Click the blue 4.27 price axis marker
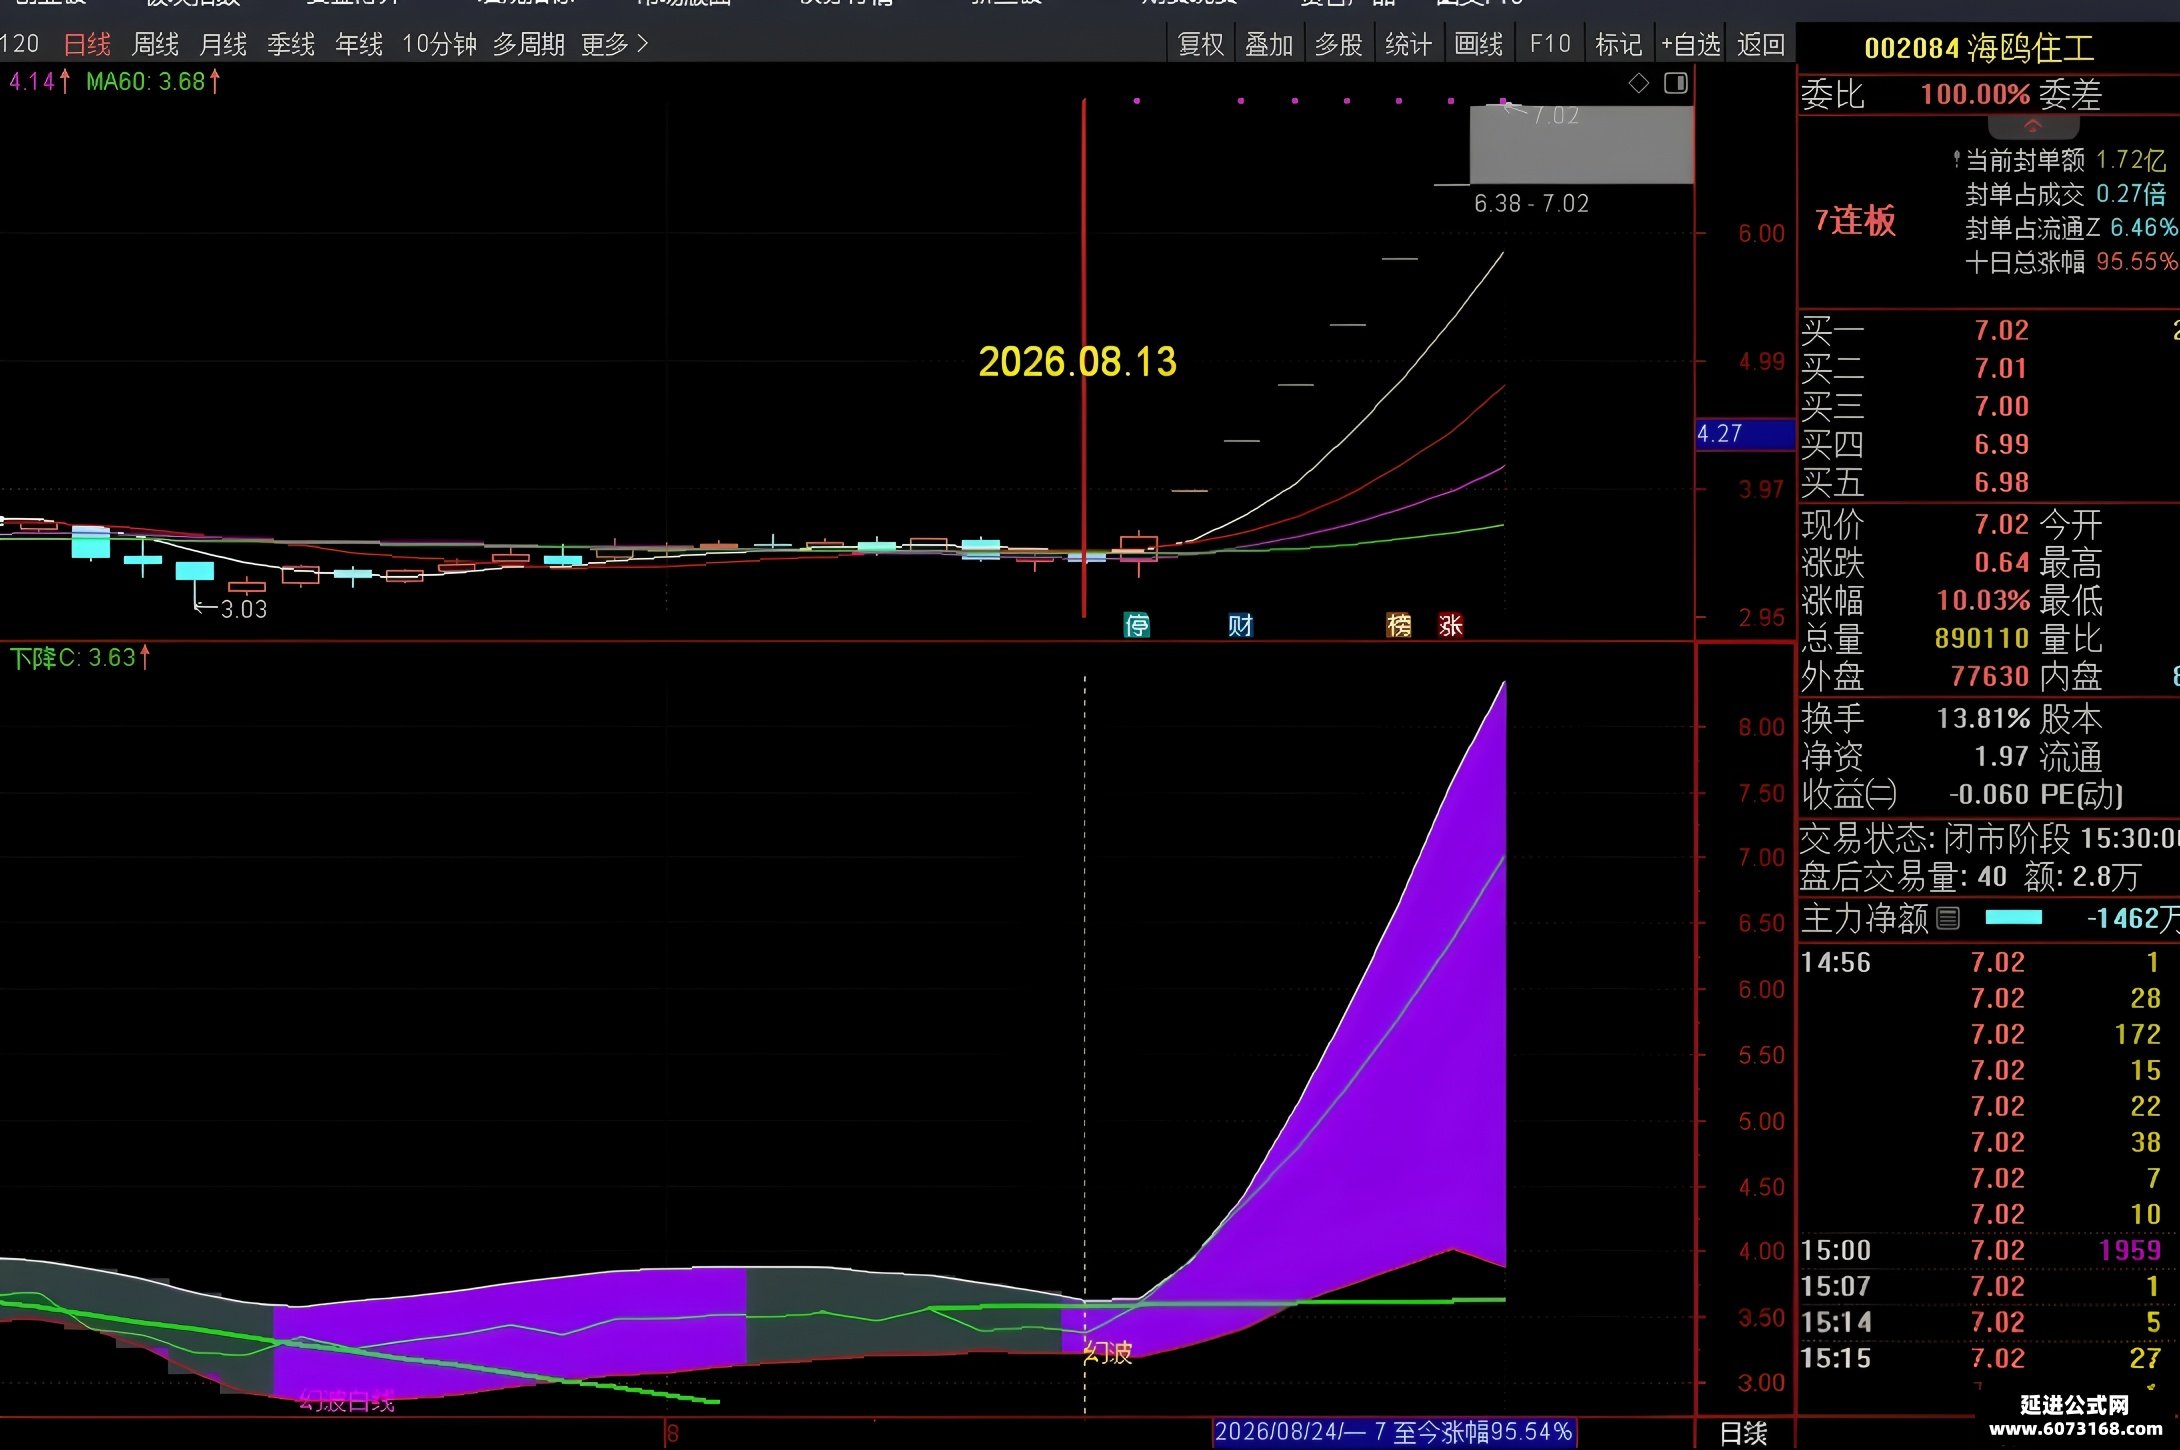Viewport: 2180px width, 1450px height. click(1745, 434)
